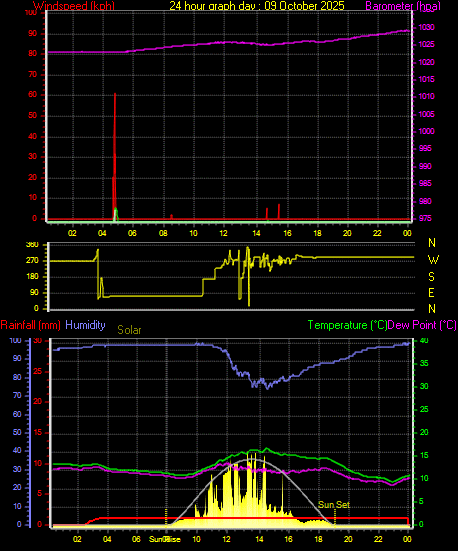Screen dimensions: 458x551
Task: Click the 50 value on red windspeed axis
Action: [32, 116]
